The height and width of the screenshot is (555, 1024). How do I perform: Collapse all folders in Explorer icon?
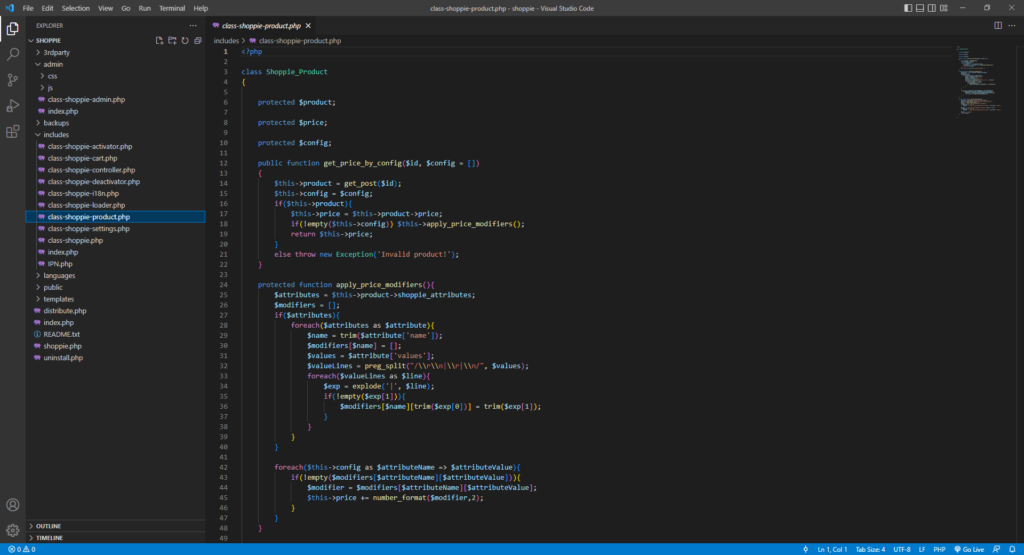198,40
